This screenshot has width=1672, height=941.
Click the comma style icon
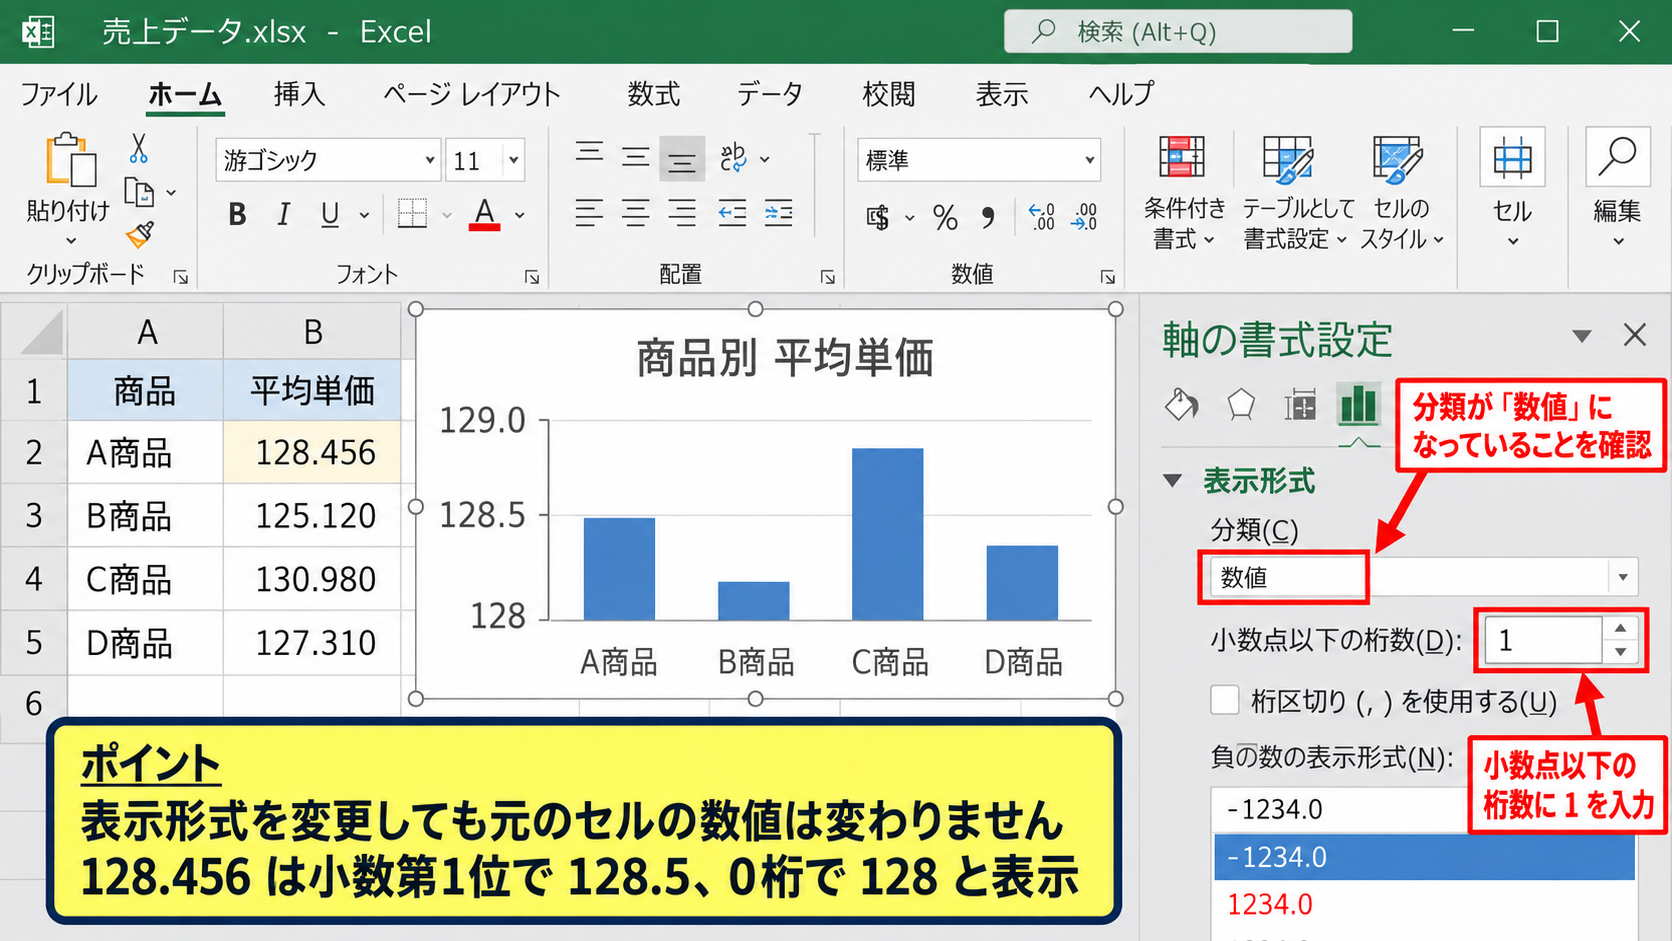click(988, 217)
